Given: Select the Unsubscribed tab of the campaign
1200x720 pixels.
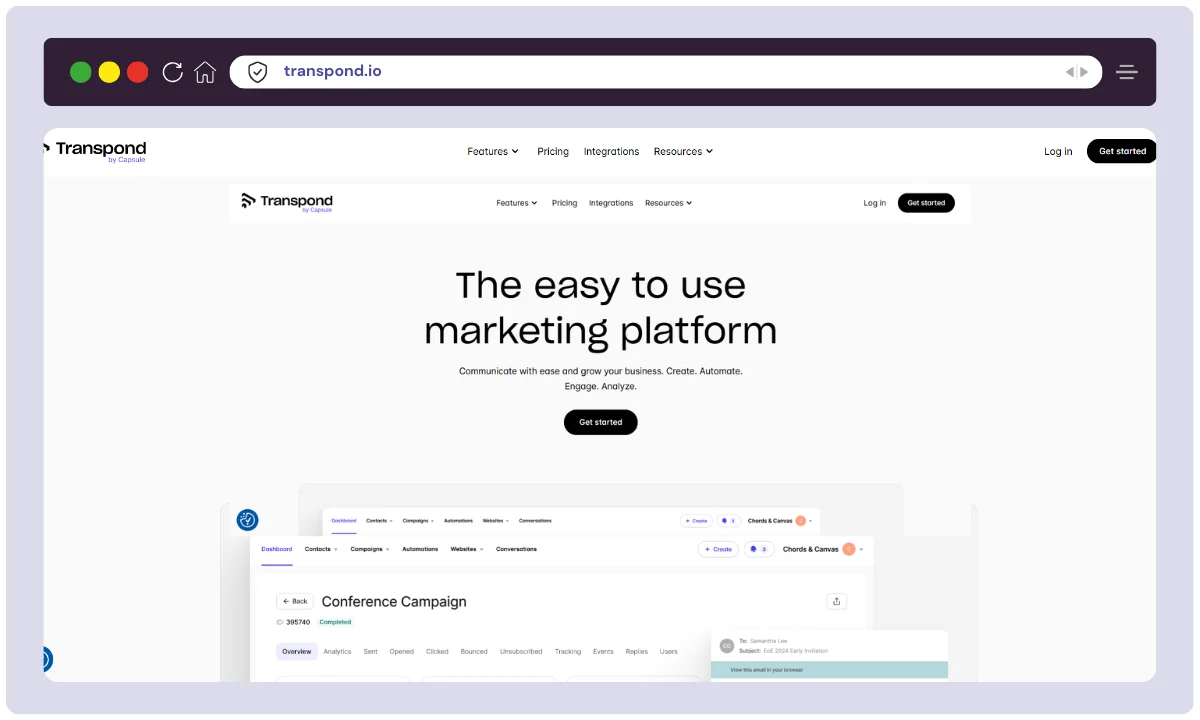Looking at the screenshot, I should [521, 652].
